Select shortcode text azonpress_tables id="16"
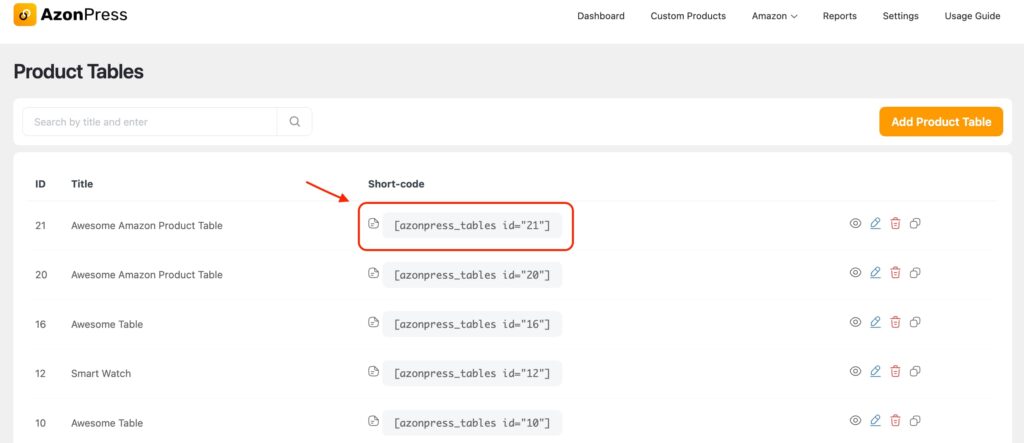 click(x=472, y=324)
